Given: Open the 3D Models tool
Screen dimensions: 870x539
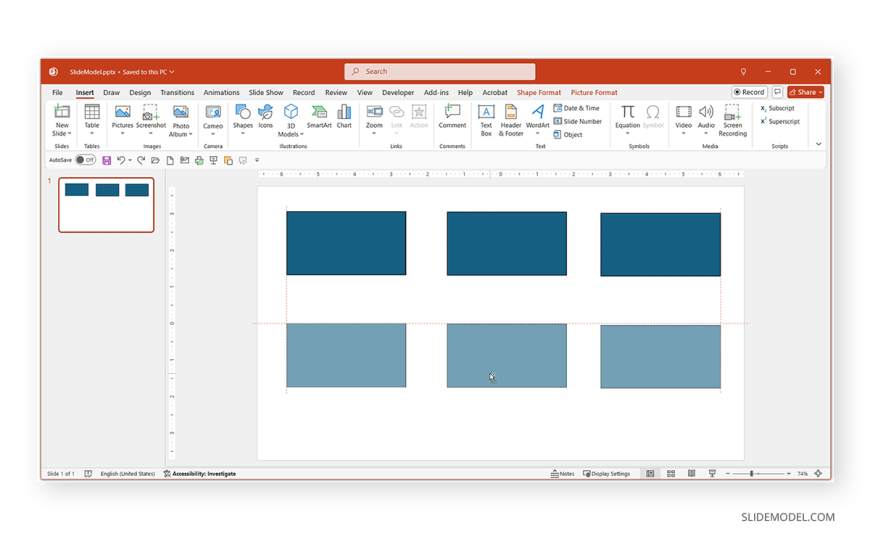Looking at the screenshot, I should [291, 121].
